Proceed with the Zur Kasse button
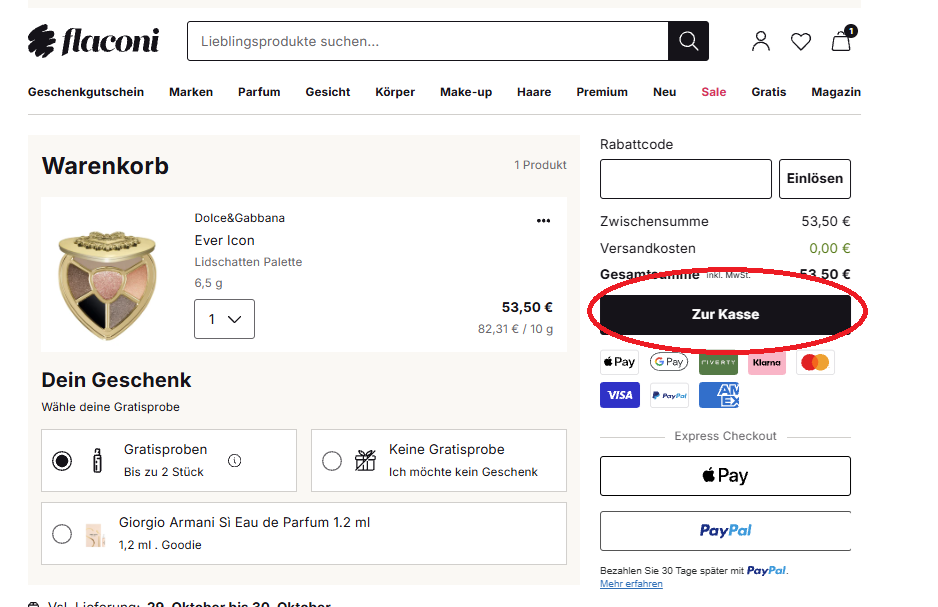 pos(725,315)
